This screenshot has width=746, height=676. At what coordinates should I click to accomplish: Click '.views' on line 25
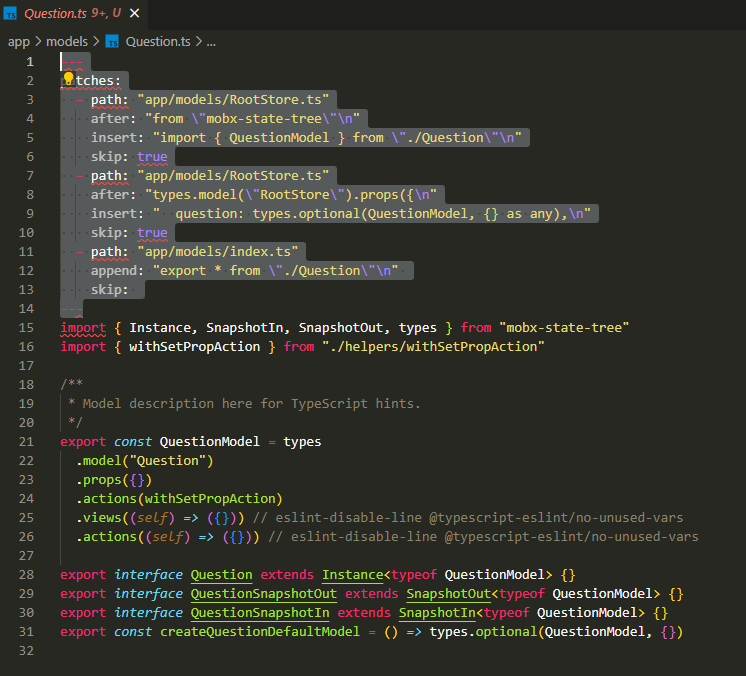tap(99, 518)
